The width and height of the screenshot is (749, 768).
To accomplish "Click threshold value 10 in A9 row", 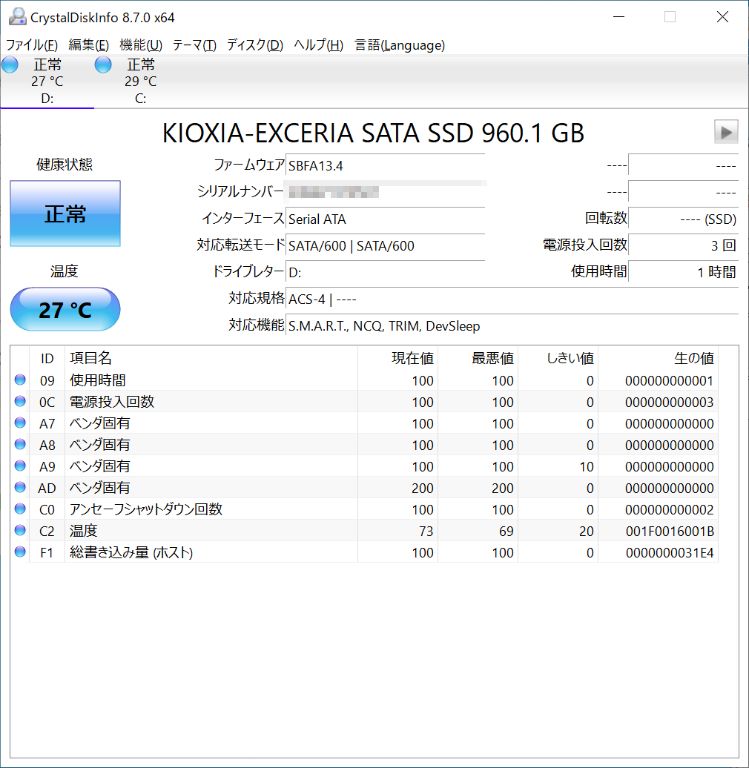I will (586, 467).
